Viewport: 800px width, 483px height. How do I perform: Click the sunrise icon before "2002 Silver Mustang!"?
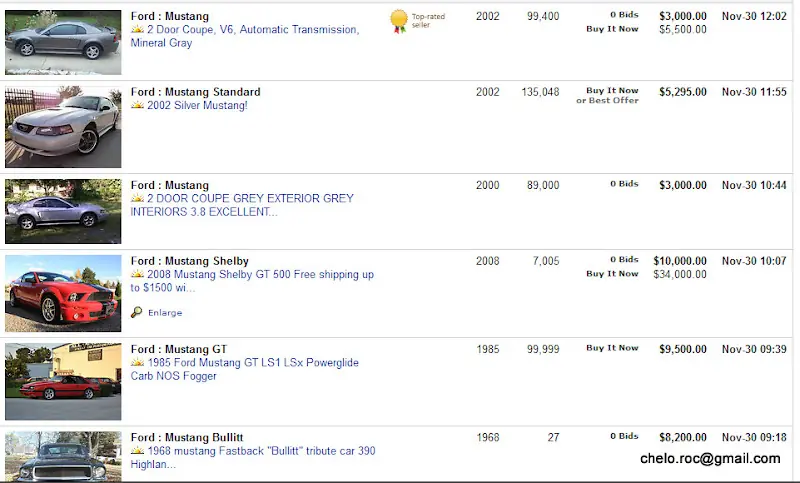[137, 106]
